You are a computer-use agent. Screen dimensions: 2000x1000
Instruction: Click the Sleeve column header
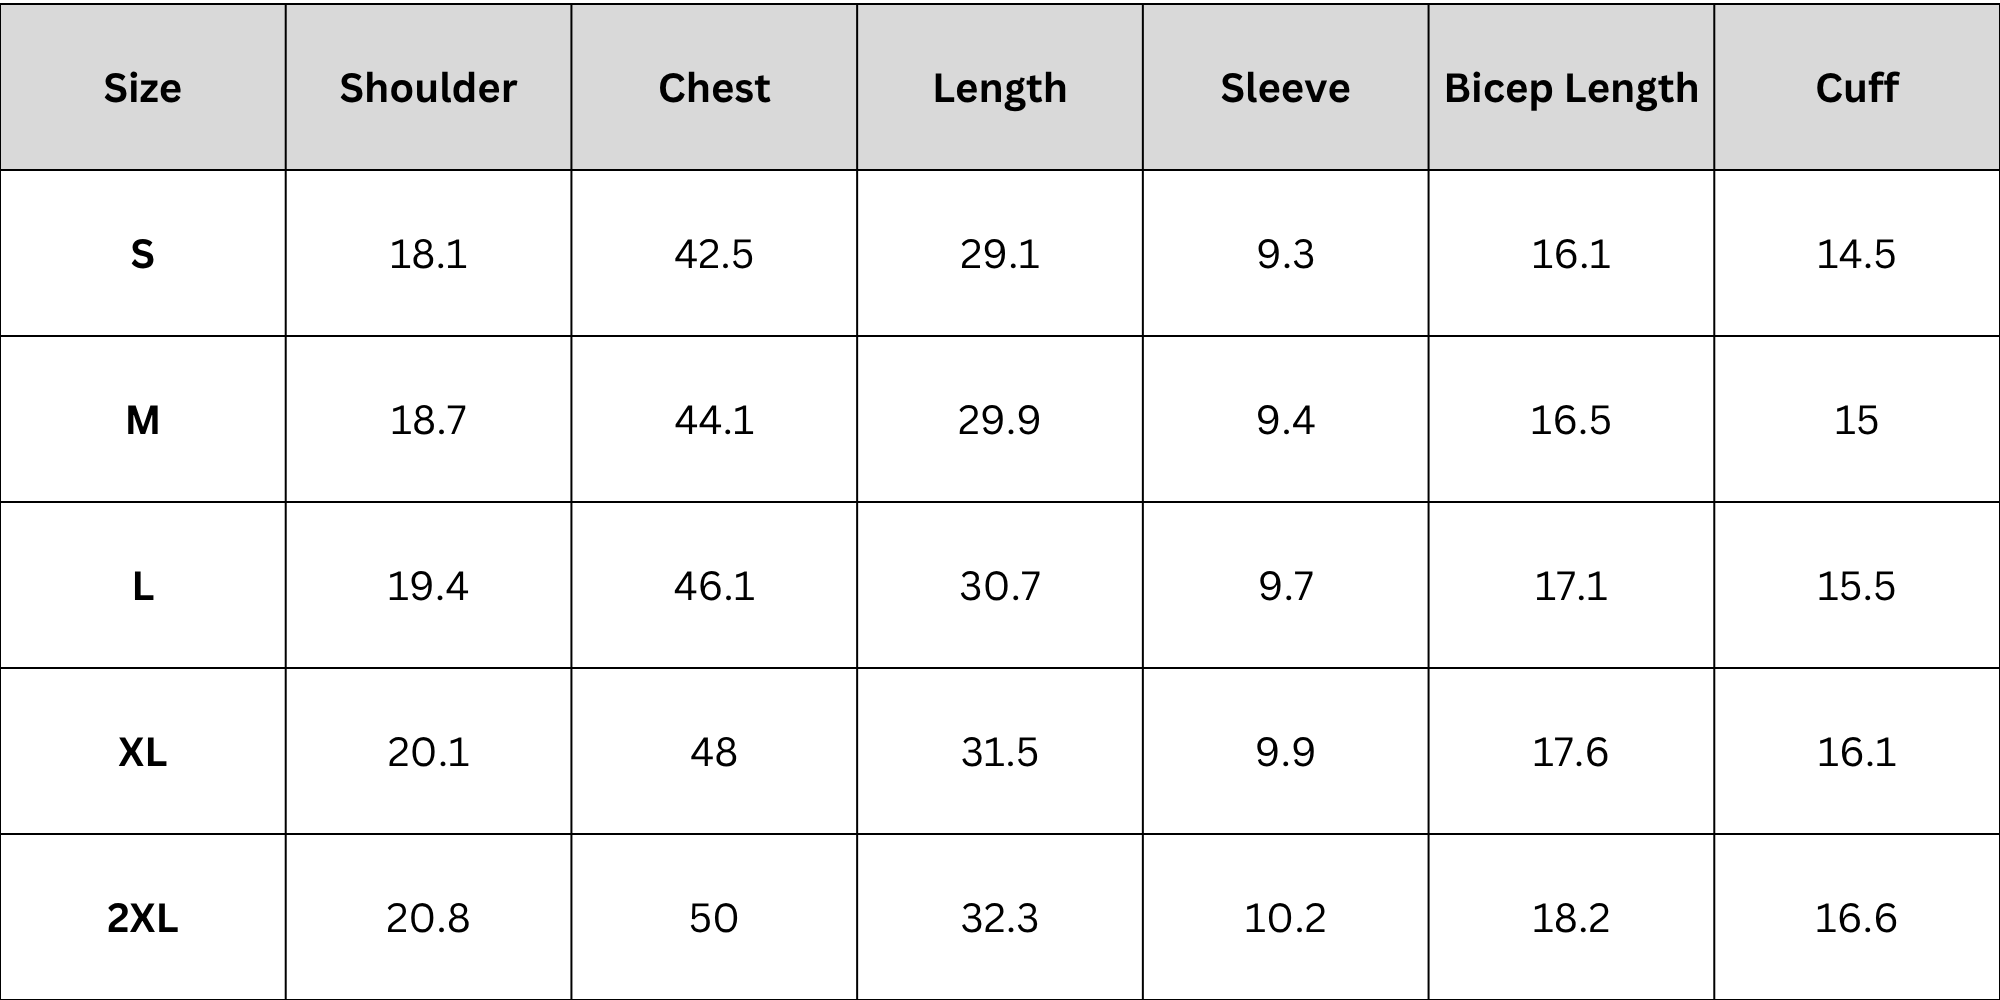pyautogui.click(x=1285, y=88)
